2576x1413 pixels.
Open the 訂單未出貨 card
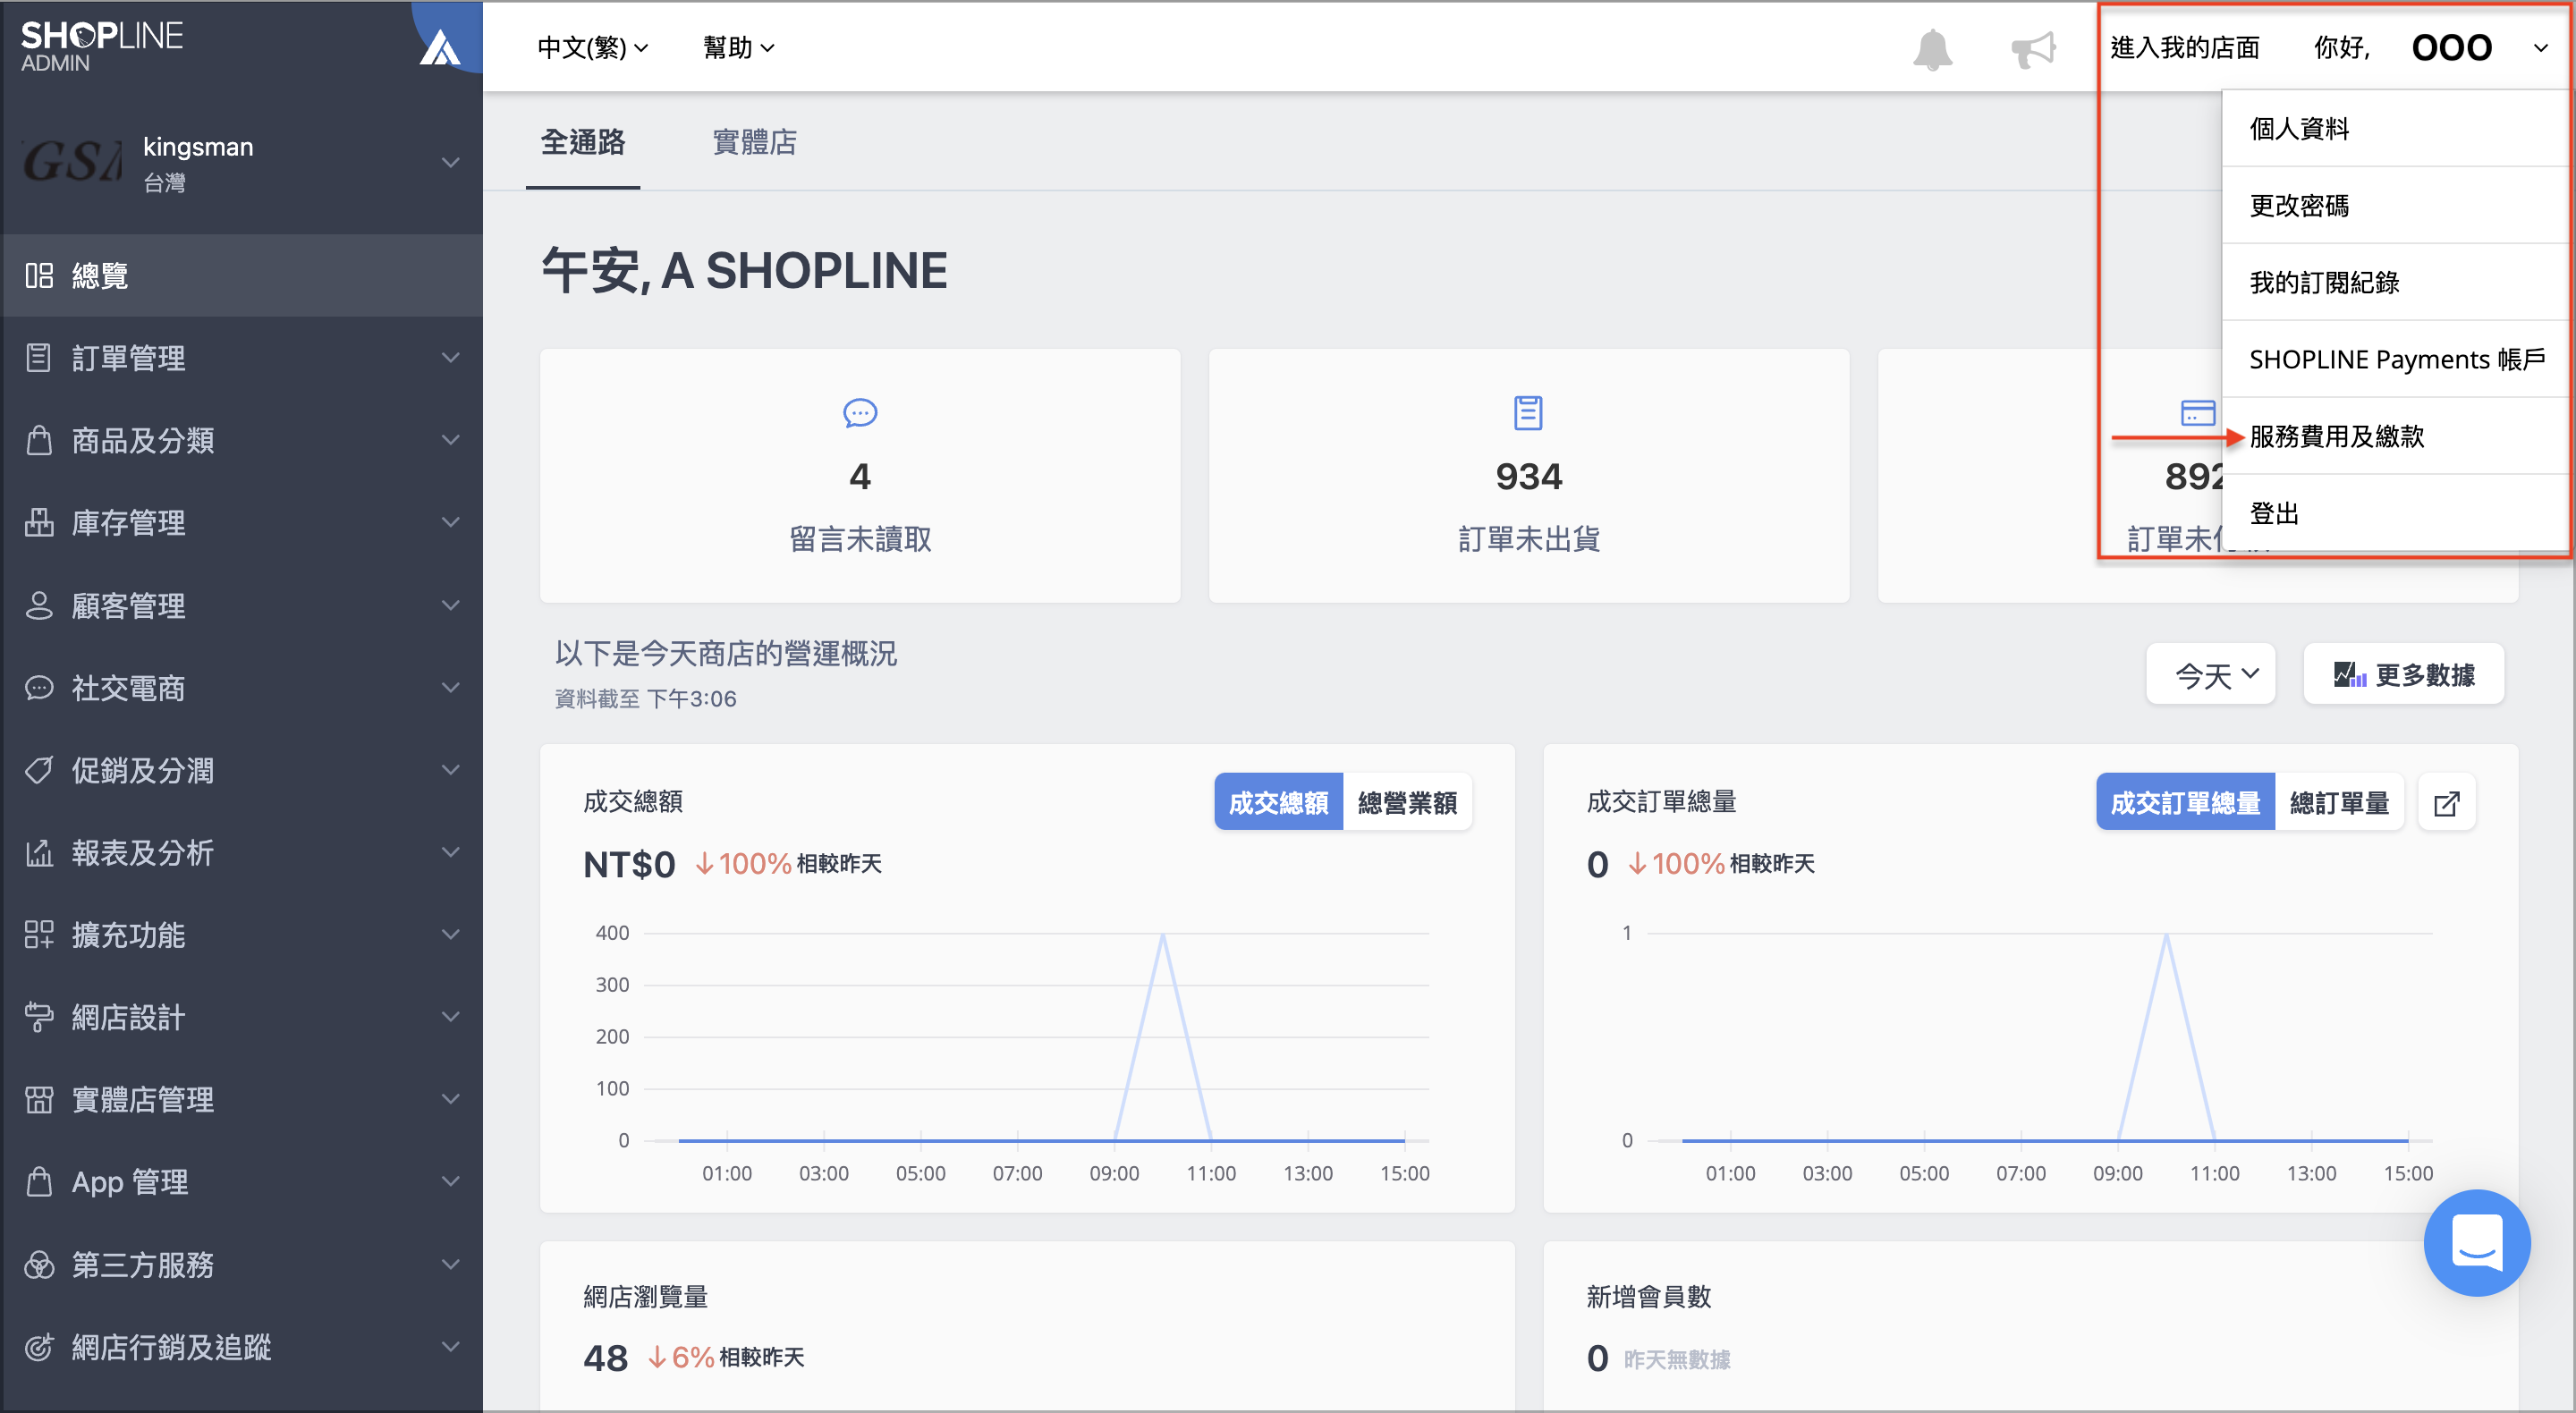(1528, 476)
